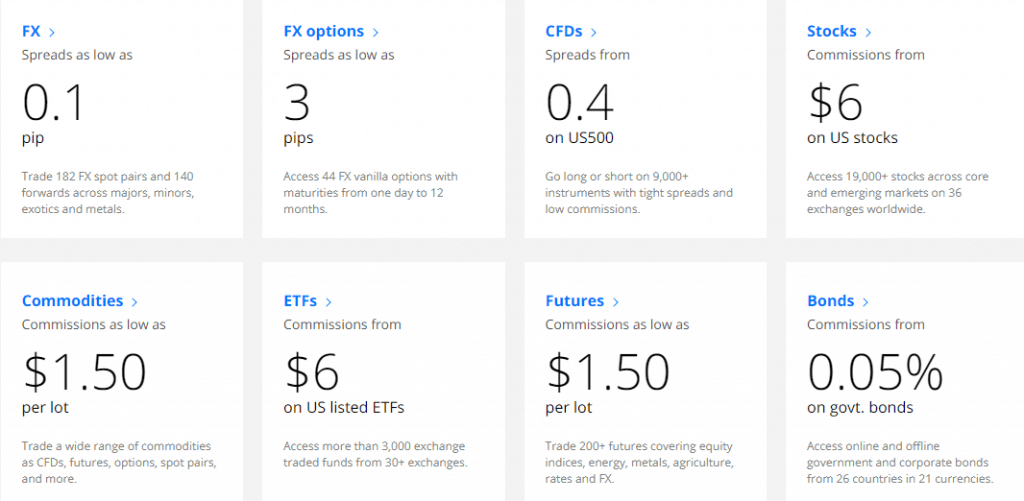The width and height of the screenshot is (1024, 501).
Task: Open the Futures heading link
Action: pos(574,300)
